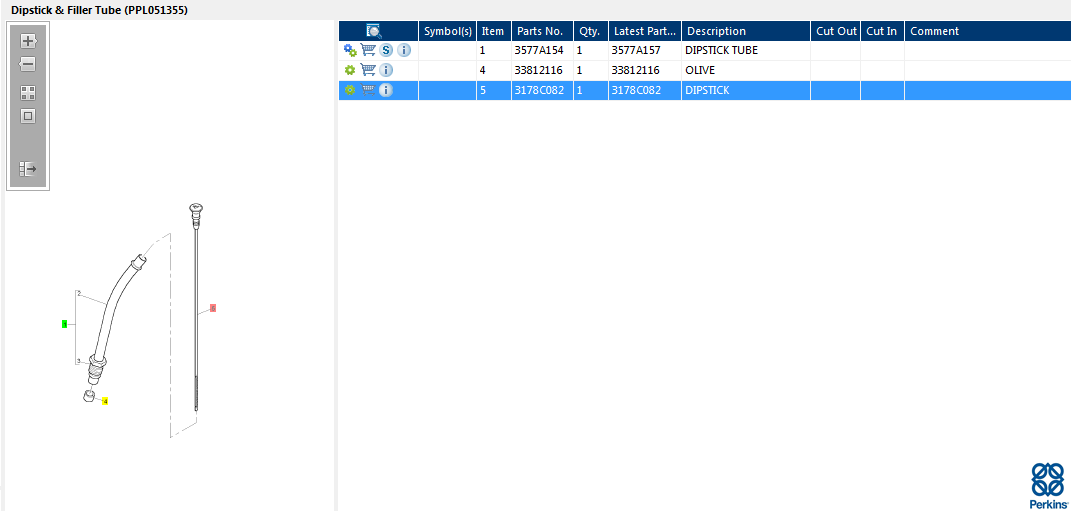The height and width of the screenshot is (511, 1071).
Task: Click yellow callout 4 on the diagram
Action: (105, 402)
